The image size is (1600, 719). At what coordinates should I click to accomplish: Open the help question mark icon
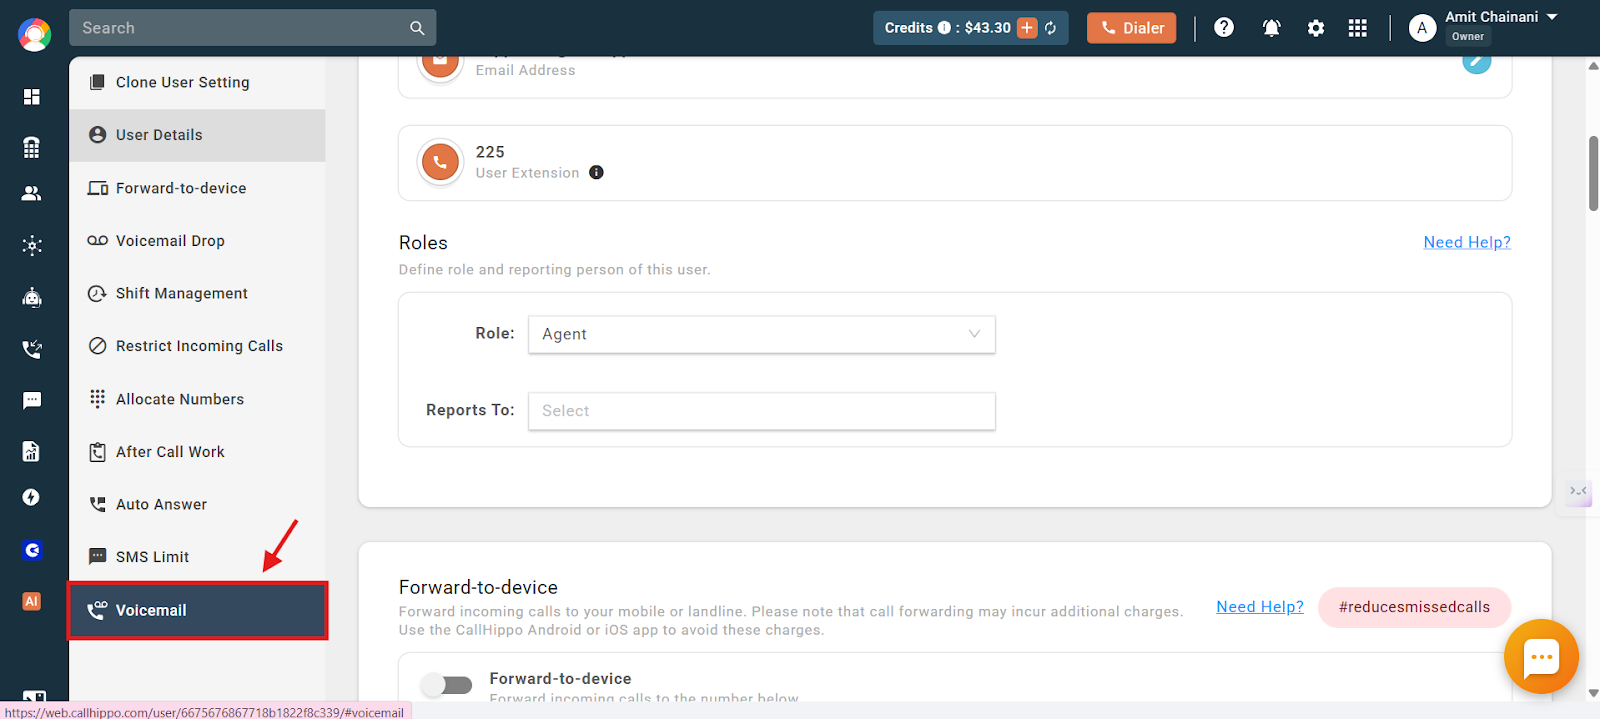coord(1224,28)
